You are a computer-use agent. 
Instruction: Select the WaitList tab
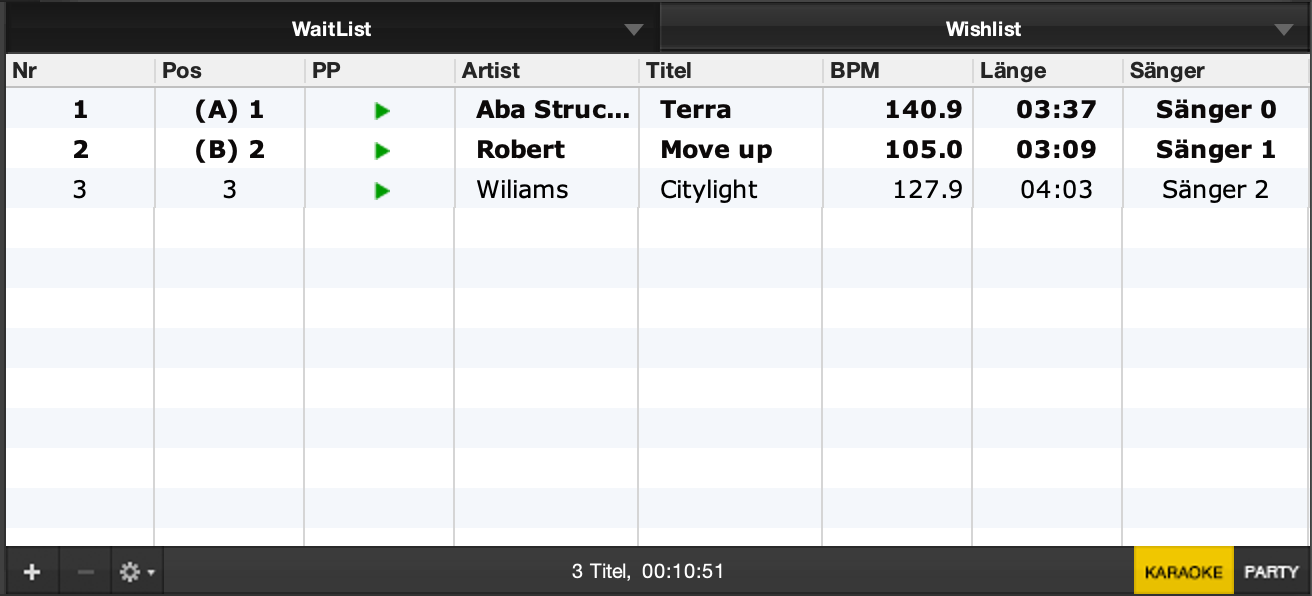pyautogui.click(x=331, y=30)
